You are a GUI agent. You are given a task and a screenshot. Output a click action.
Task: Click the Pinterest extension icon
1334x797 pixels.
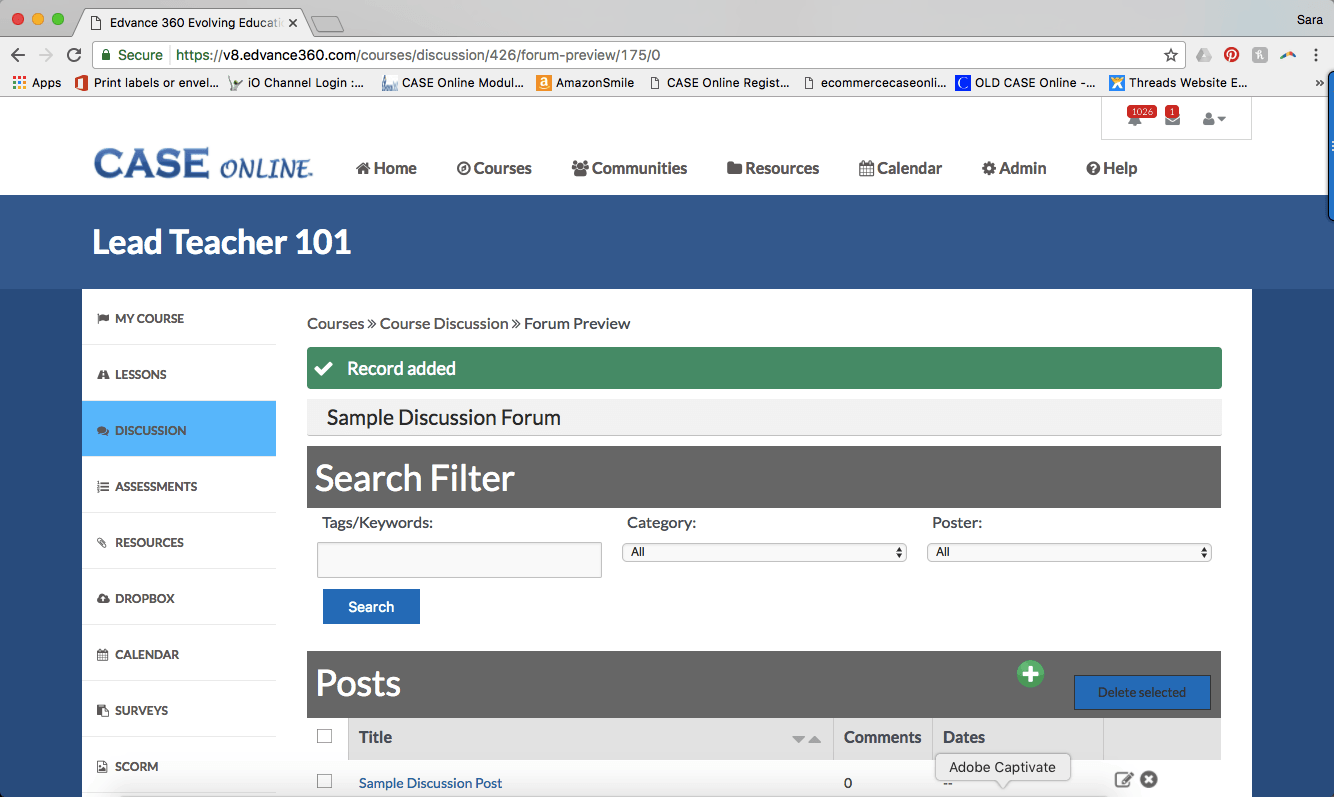click(x=1232, y=55)
